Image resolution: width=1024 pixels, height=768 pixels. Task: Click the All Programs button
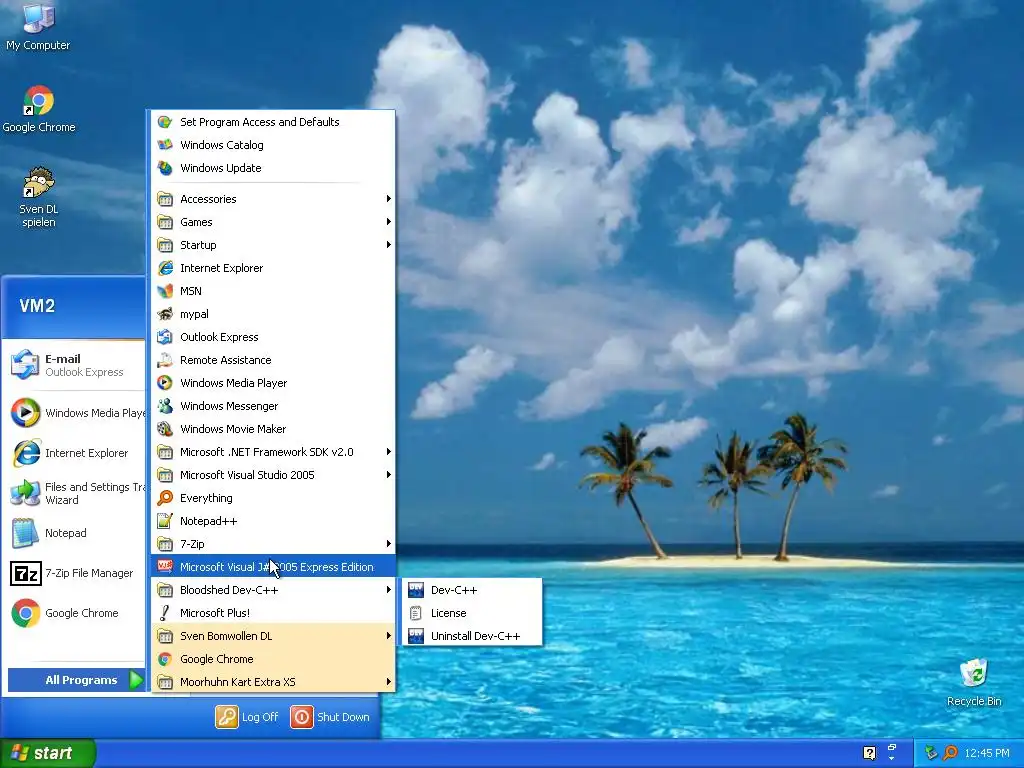(76, 680)
